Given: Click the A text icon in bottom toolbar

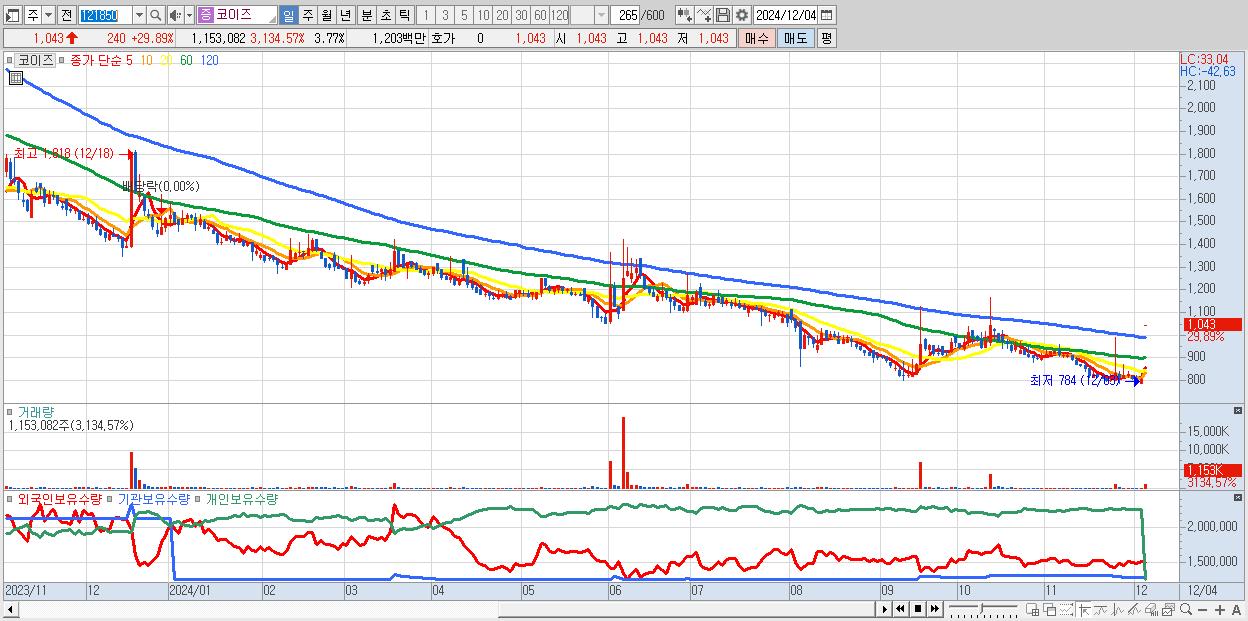Looking at the screenshot, I should (x=1236, y=609).
